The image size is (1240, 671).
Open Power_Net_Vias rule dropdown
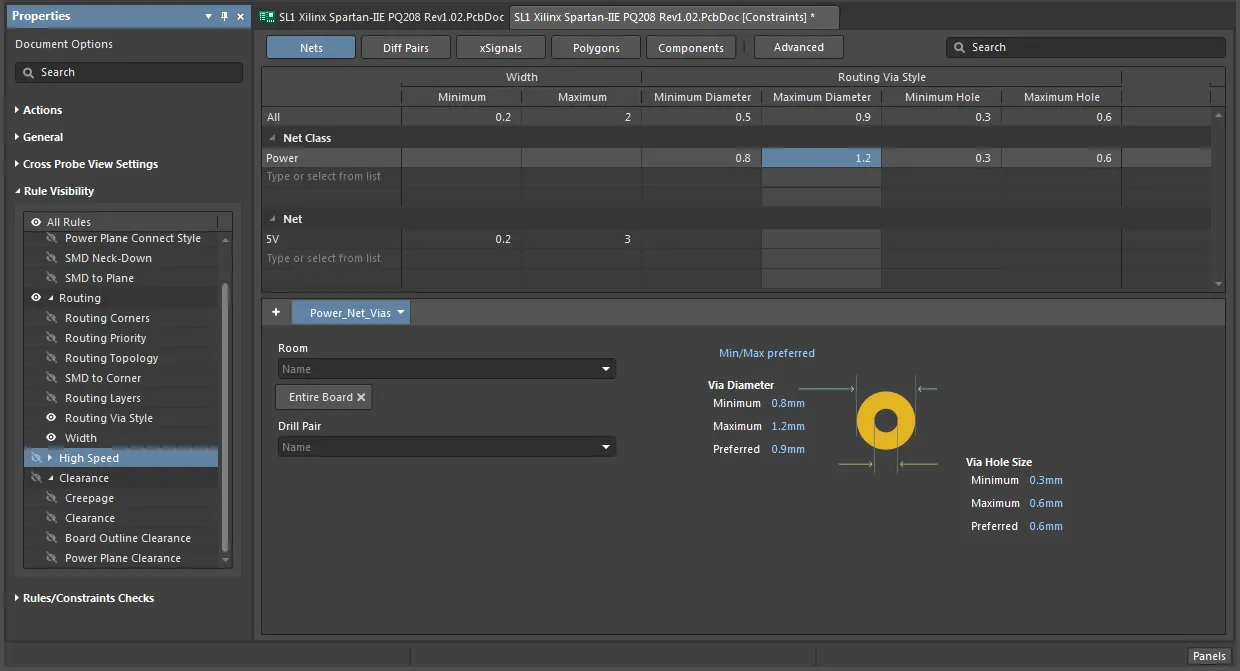point(401,313)
